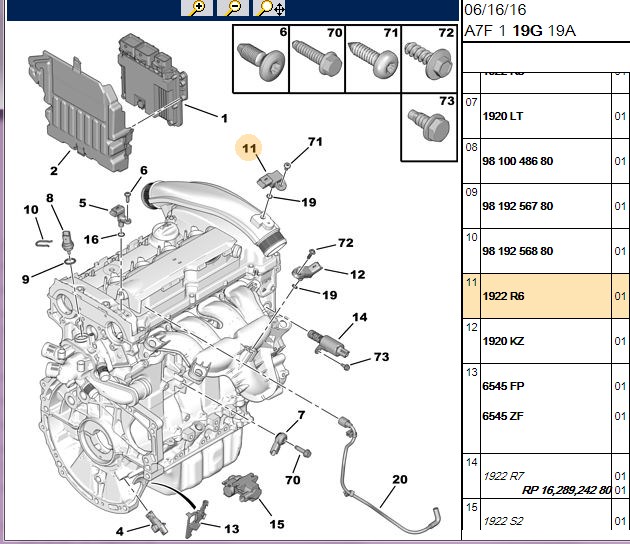Image resolution: width=630 pixels, height=544 pixels.
Task: Click callout number 14 solenoid label
Action: (360, 317)
